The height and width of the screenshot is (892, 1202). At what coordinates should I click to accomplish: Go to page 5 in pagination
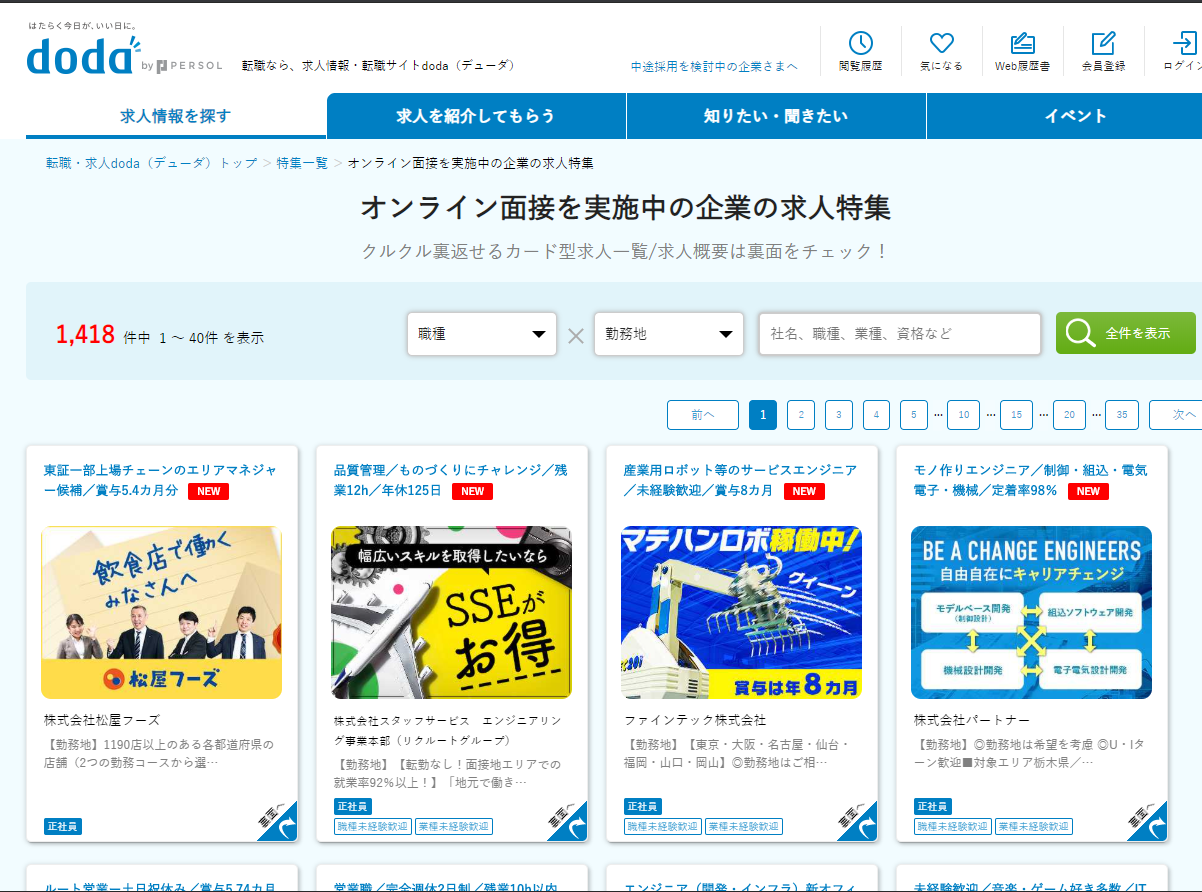914,415
